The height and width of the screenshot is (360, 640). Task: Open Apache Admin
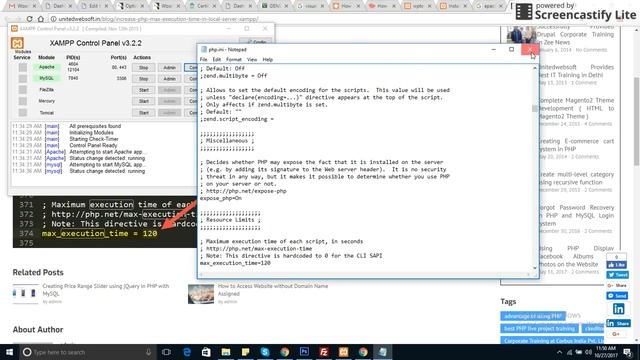pos(169,68)
